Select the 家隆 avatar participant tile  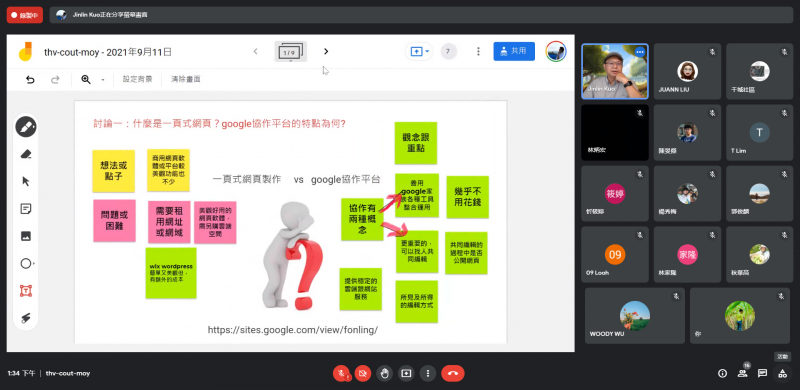[x=687, y=254]
